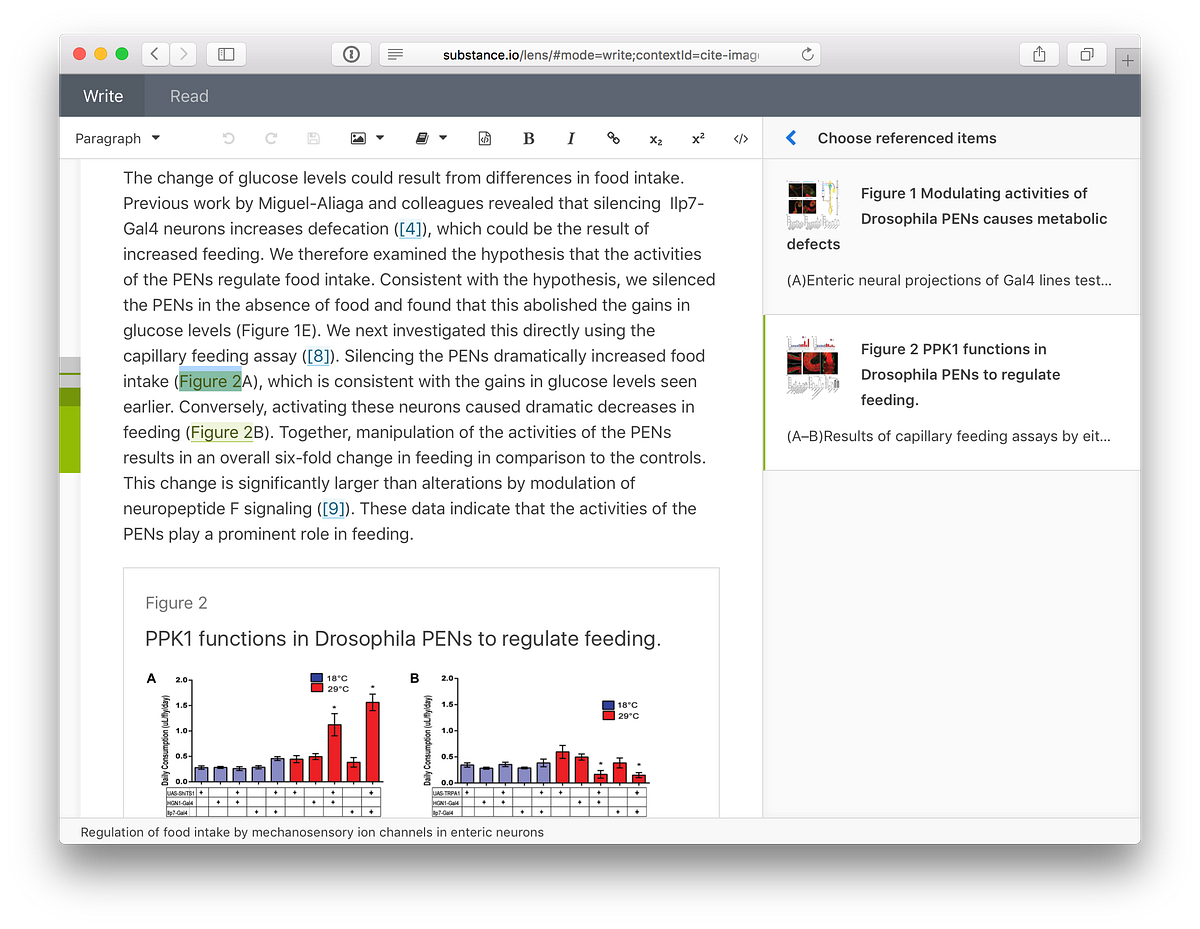Click the embed file code icon
The width and height of the screenshot is (1200, 929).
[x=485, y=138]
